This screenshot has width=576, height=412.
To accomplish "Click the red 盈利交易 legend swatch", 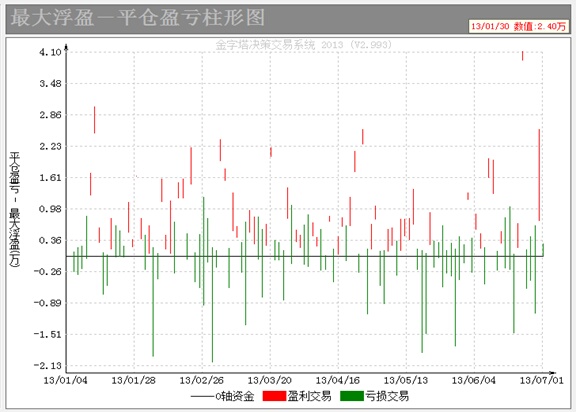I will click(x=274, y=396).
